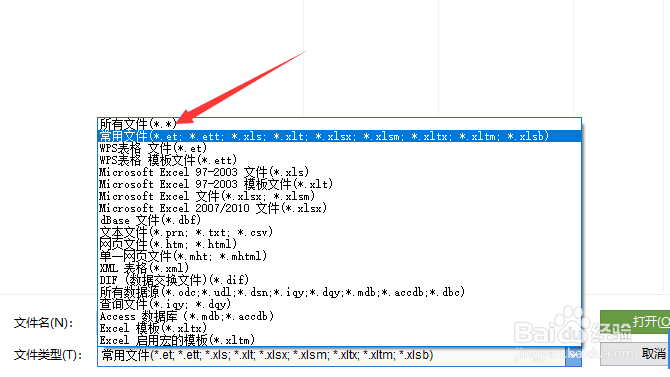Select 所有数据源 file type entry
This screenshot has width=670, height=377.
click(340, 292)
